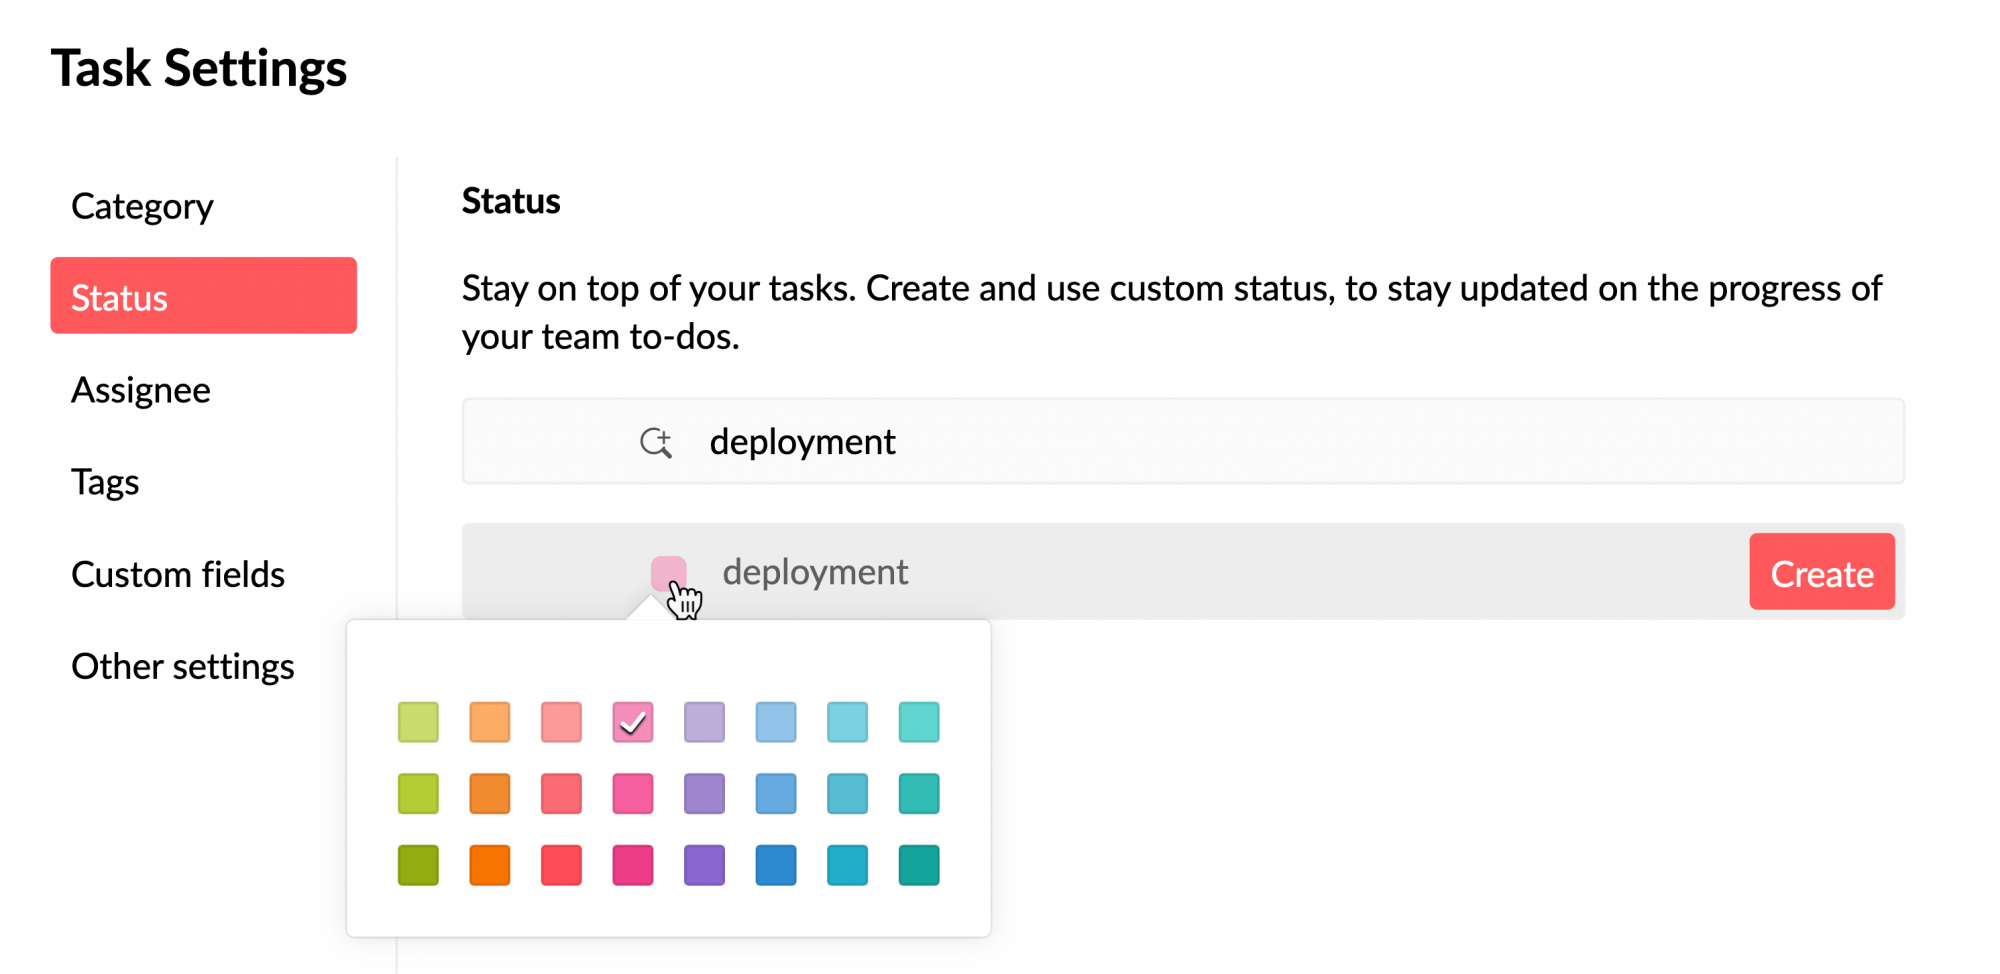Select the light blue swatch in the top row
The image size is (2000, 974).
coord(776,722)
